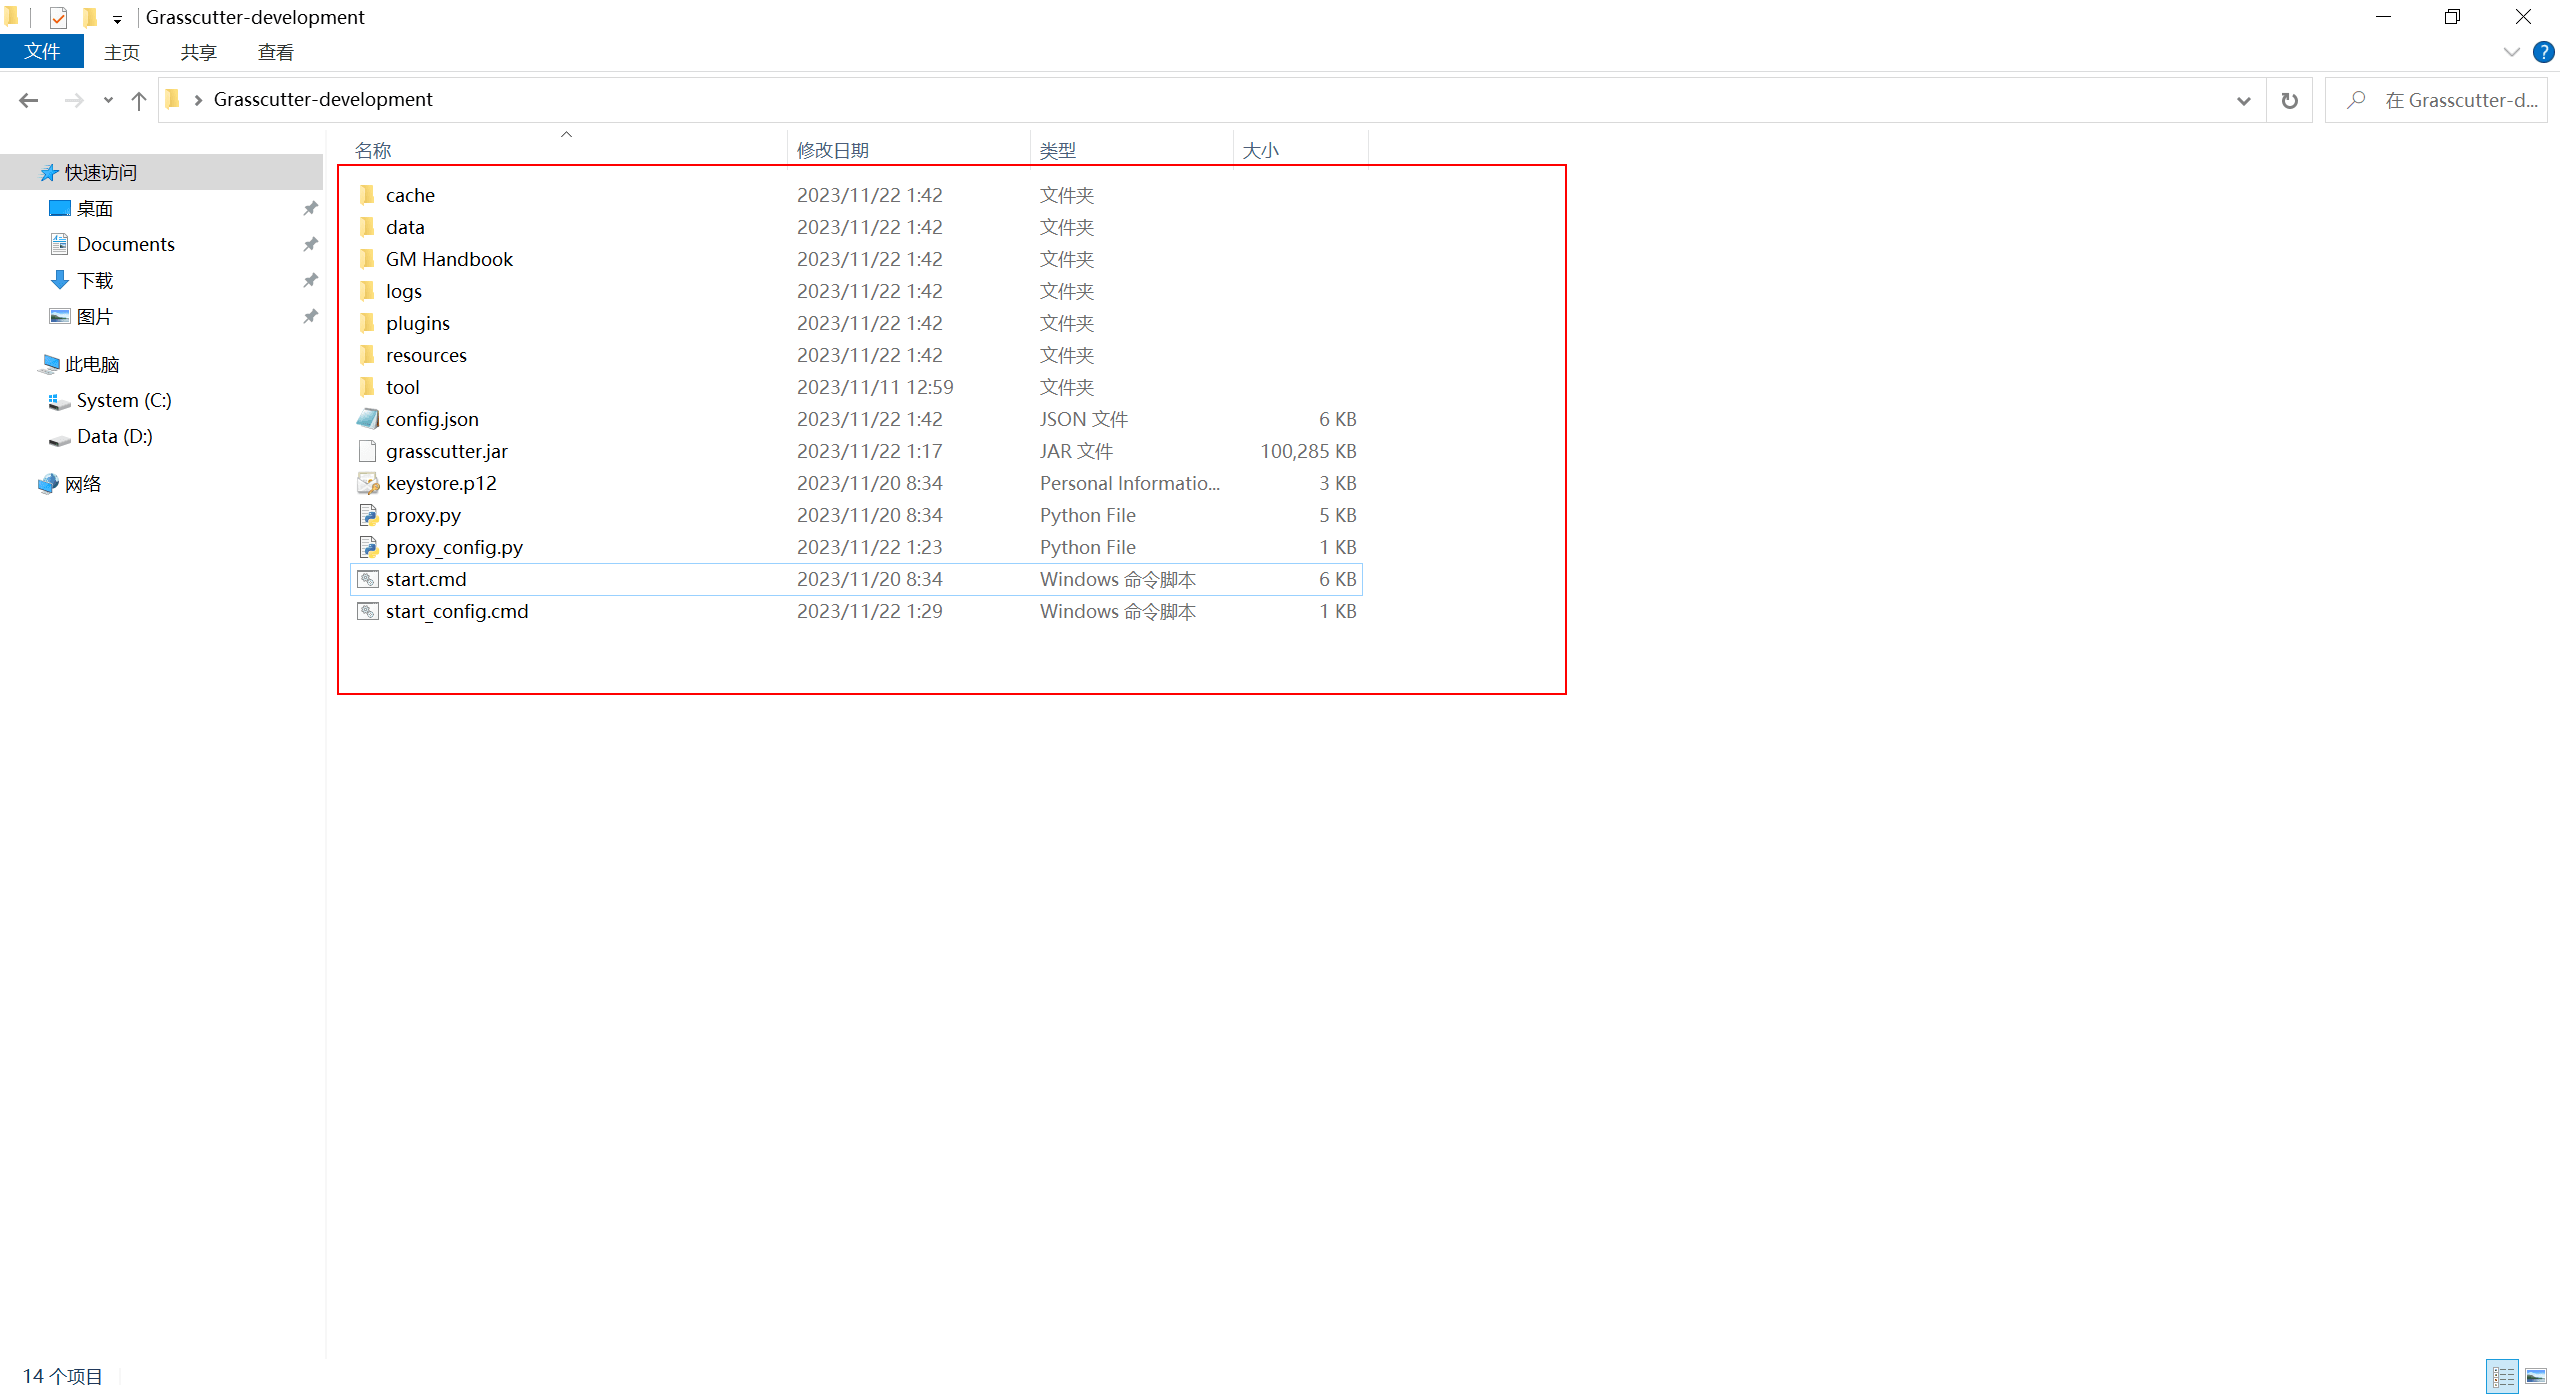Select the logs folder icon
Screen dimensions: 2560x1394
[x=367, y=291]
